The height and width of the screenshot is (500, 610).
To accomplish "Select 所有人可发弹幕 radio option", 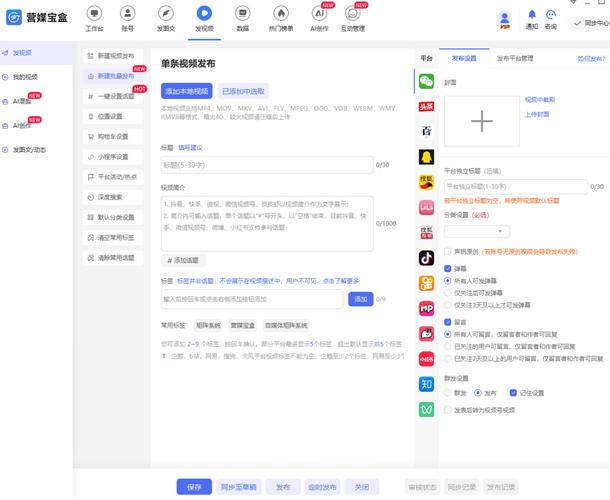I will pos(447,281).
